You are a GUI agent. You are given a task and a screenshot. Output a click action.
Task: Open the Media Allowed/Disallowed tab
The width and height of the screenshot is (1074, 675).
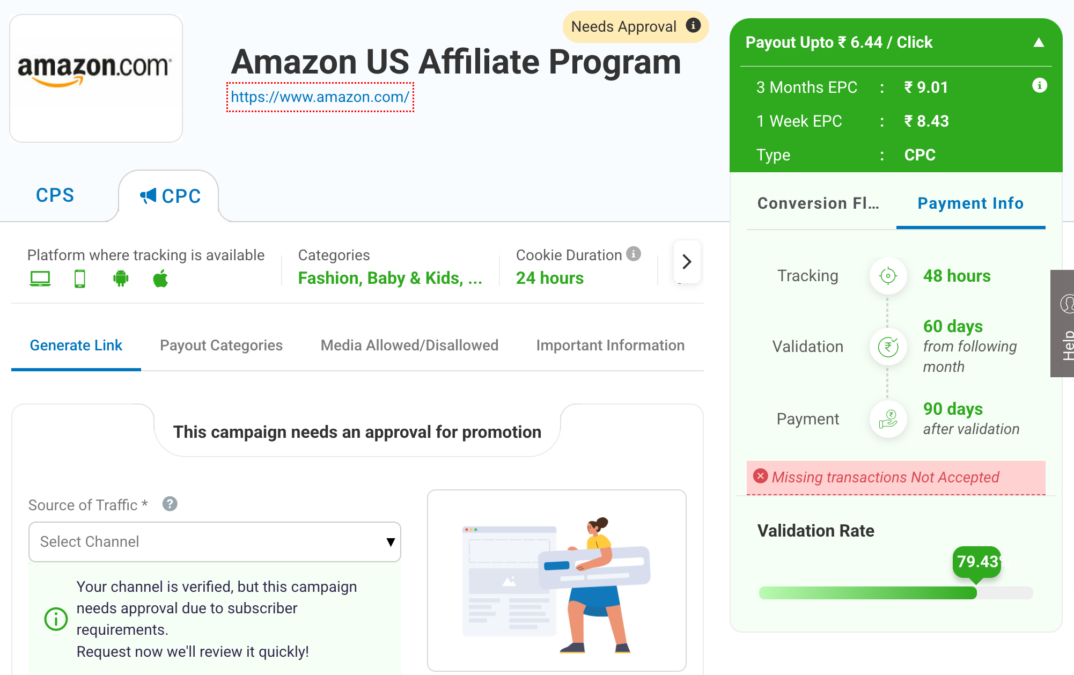tap(410, 345)
